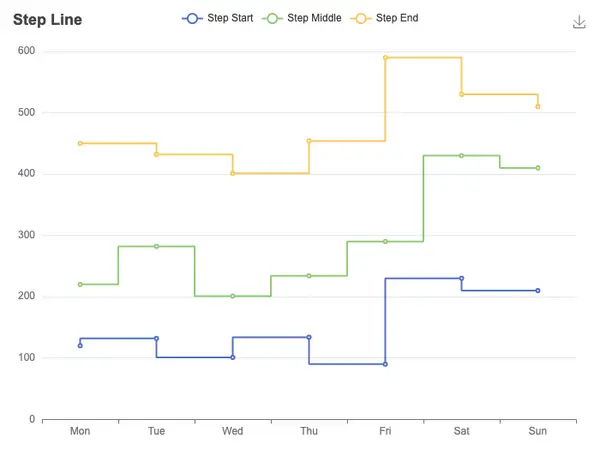The width and height of the screenshot is (600, 450).
Task: Click the blue Step Start legend marker
Action: (192, 18)
